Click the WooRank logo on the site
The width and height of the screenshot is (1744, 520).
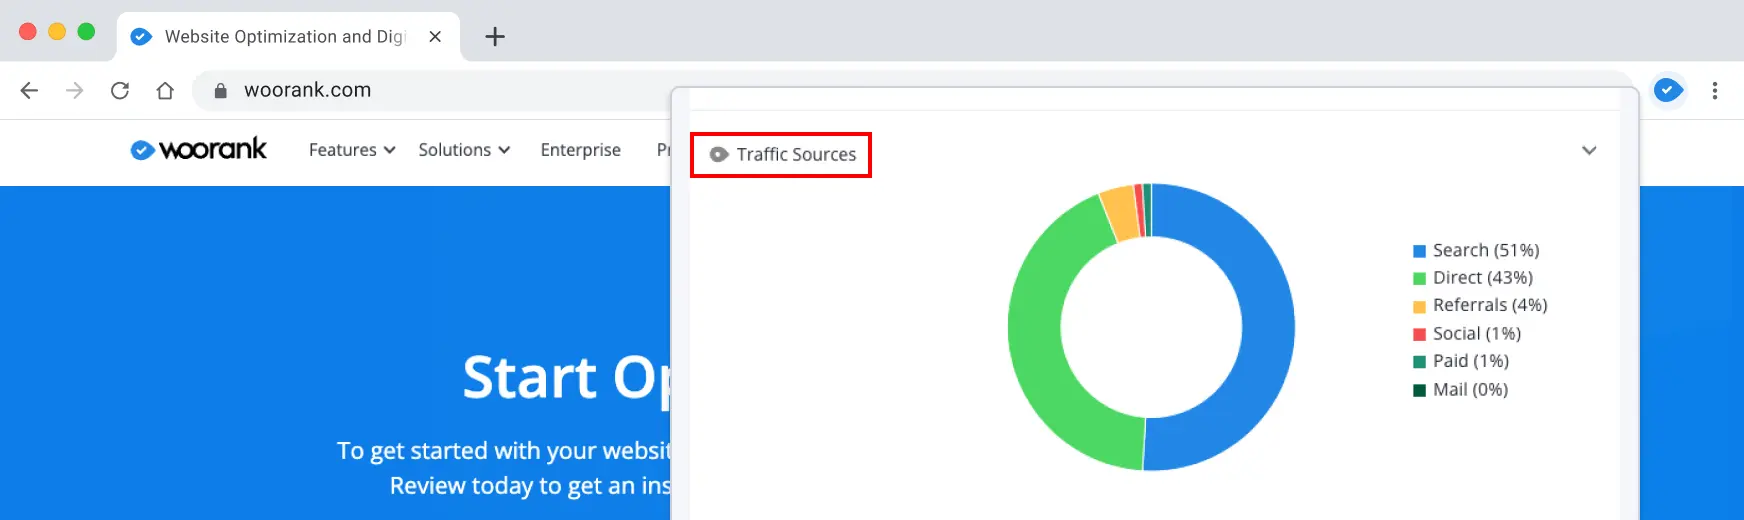click(x=199, y=150)
